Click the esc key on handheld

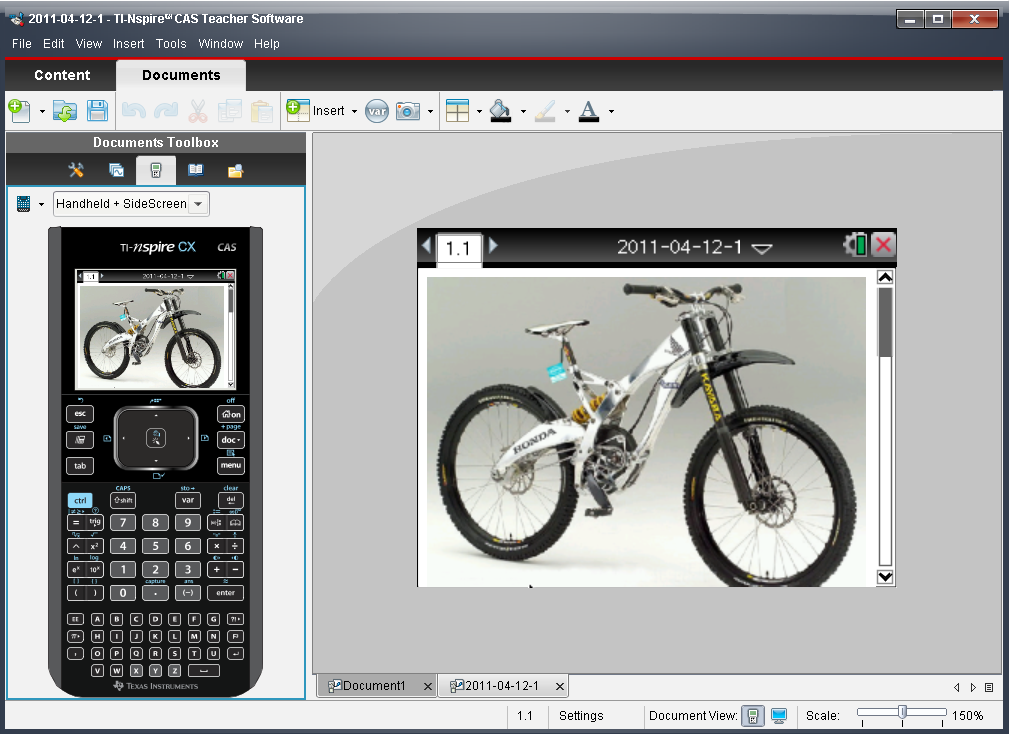[x=80, y=414]
